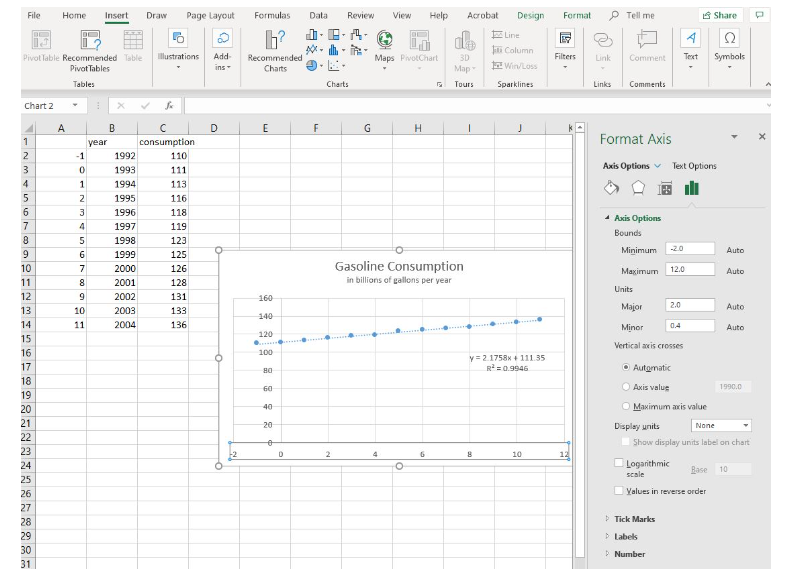The width and height of the screenshot is (788, 578).
Task: Open the chart Design tab
Action: pyautogui.click(x=531, y=15)
